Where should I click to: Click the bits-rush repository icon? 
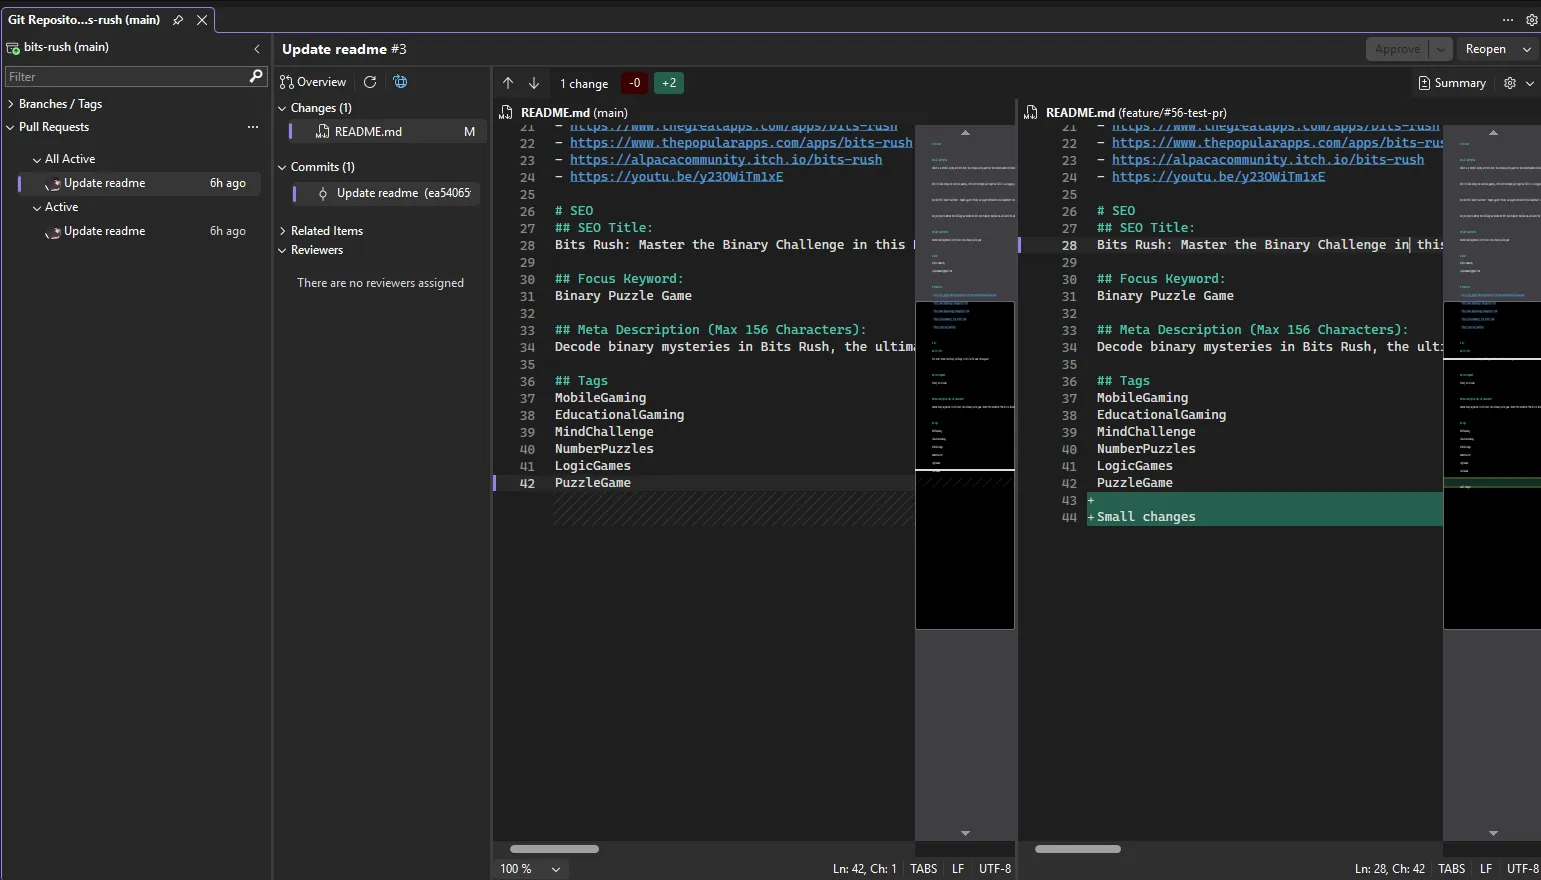tap(13, 48)
